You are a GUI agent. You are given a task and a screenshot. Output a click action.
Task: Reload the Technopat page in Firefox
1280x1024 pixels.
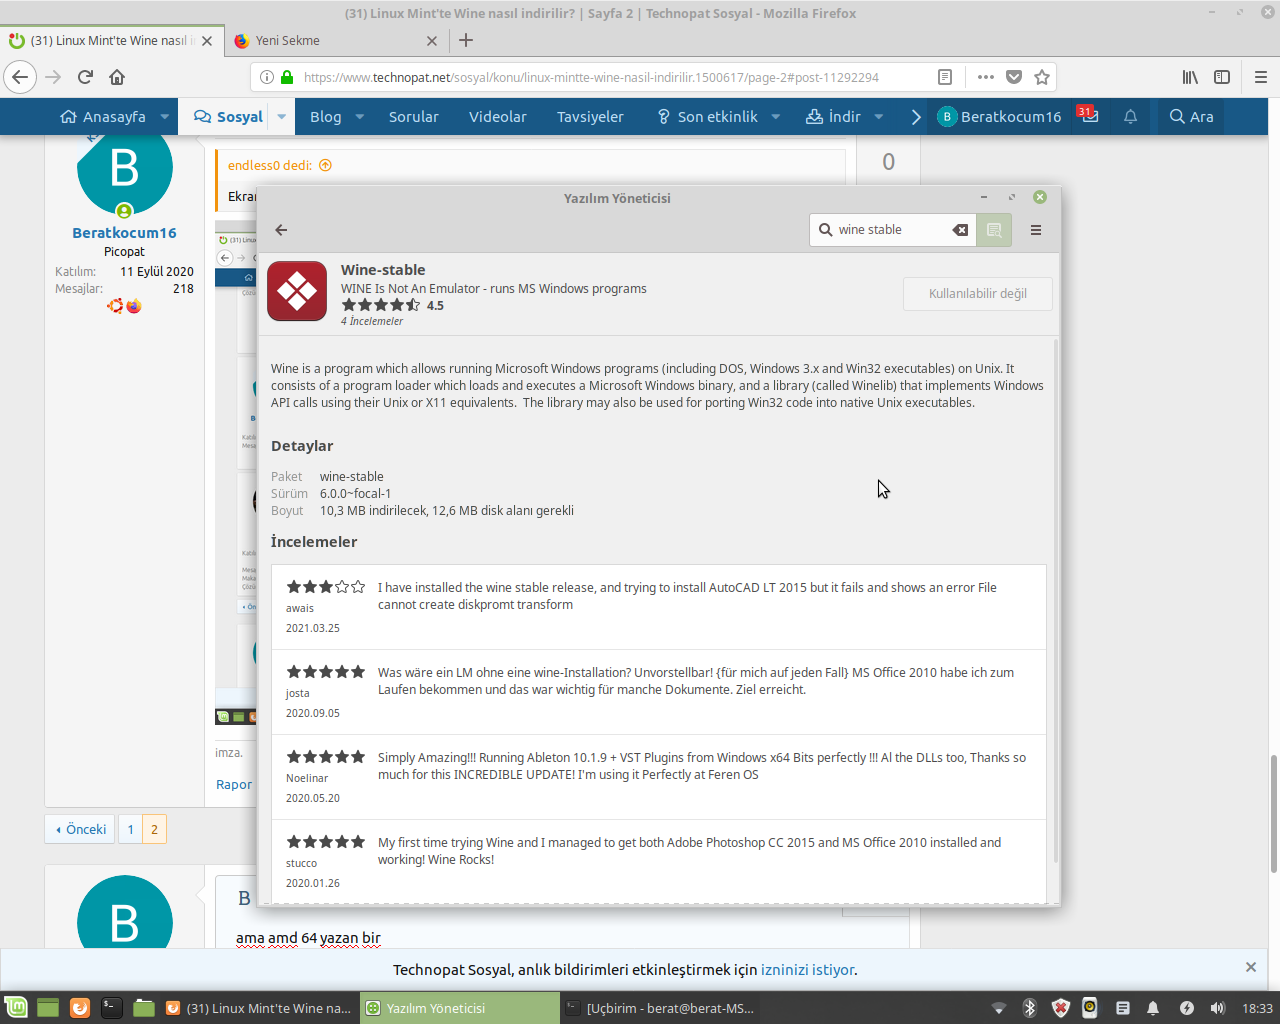point(85,77)
